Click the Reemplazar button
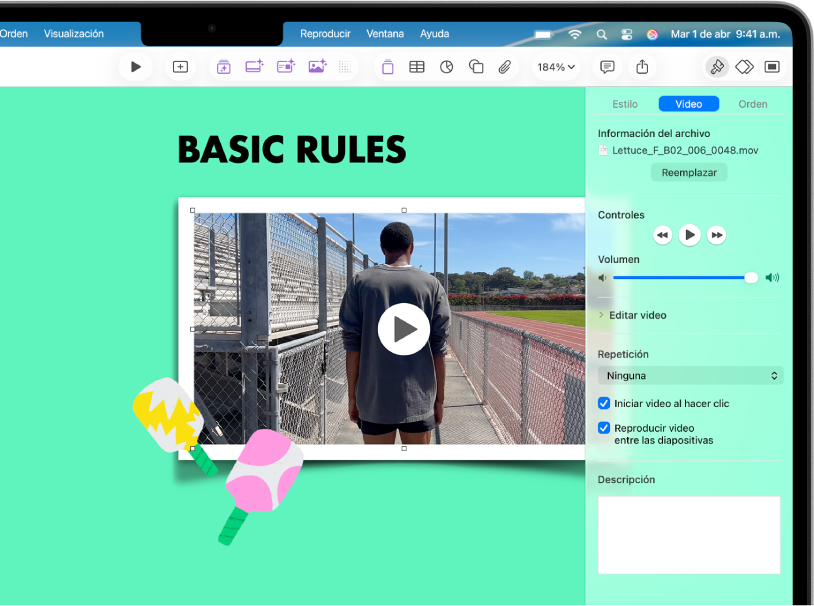The height and width of the screenshot is (606, 814). point(688,172)
